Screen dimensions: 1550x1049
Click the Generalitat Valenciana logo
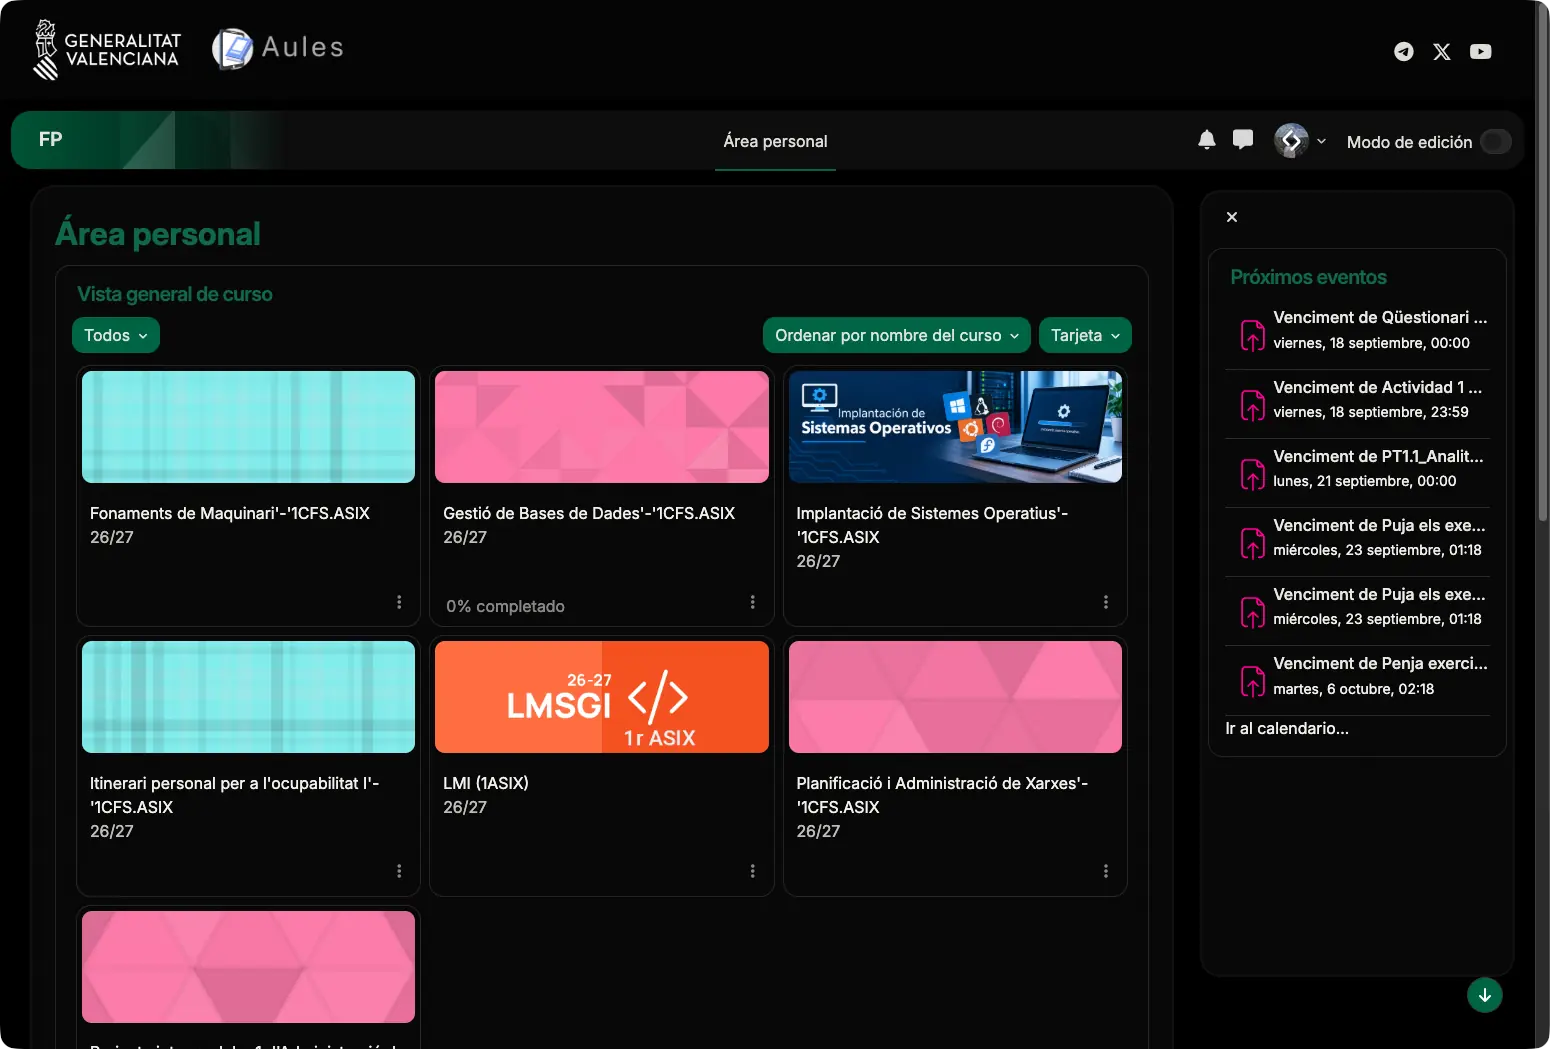coord(107,49)
